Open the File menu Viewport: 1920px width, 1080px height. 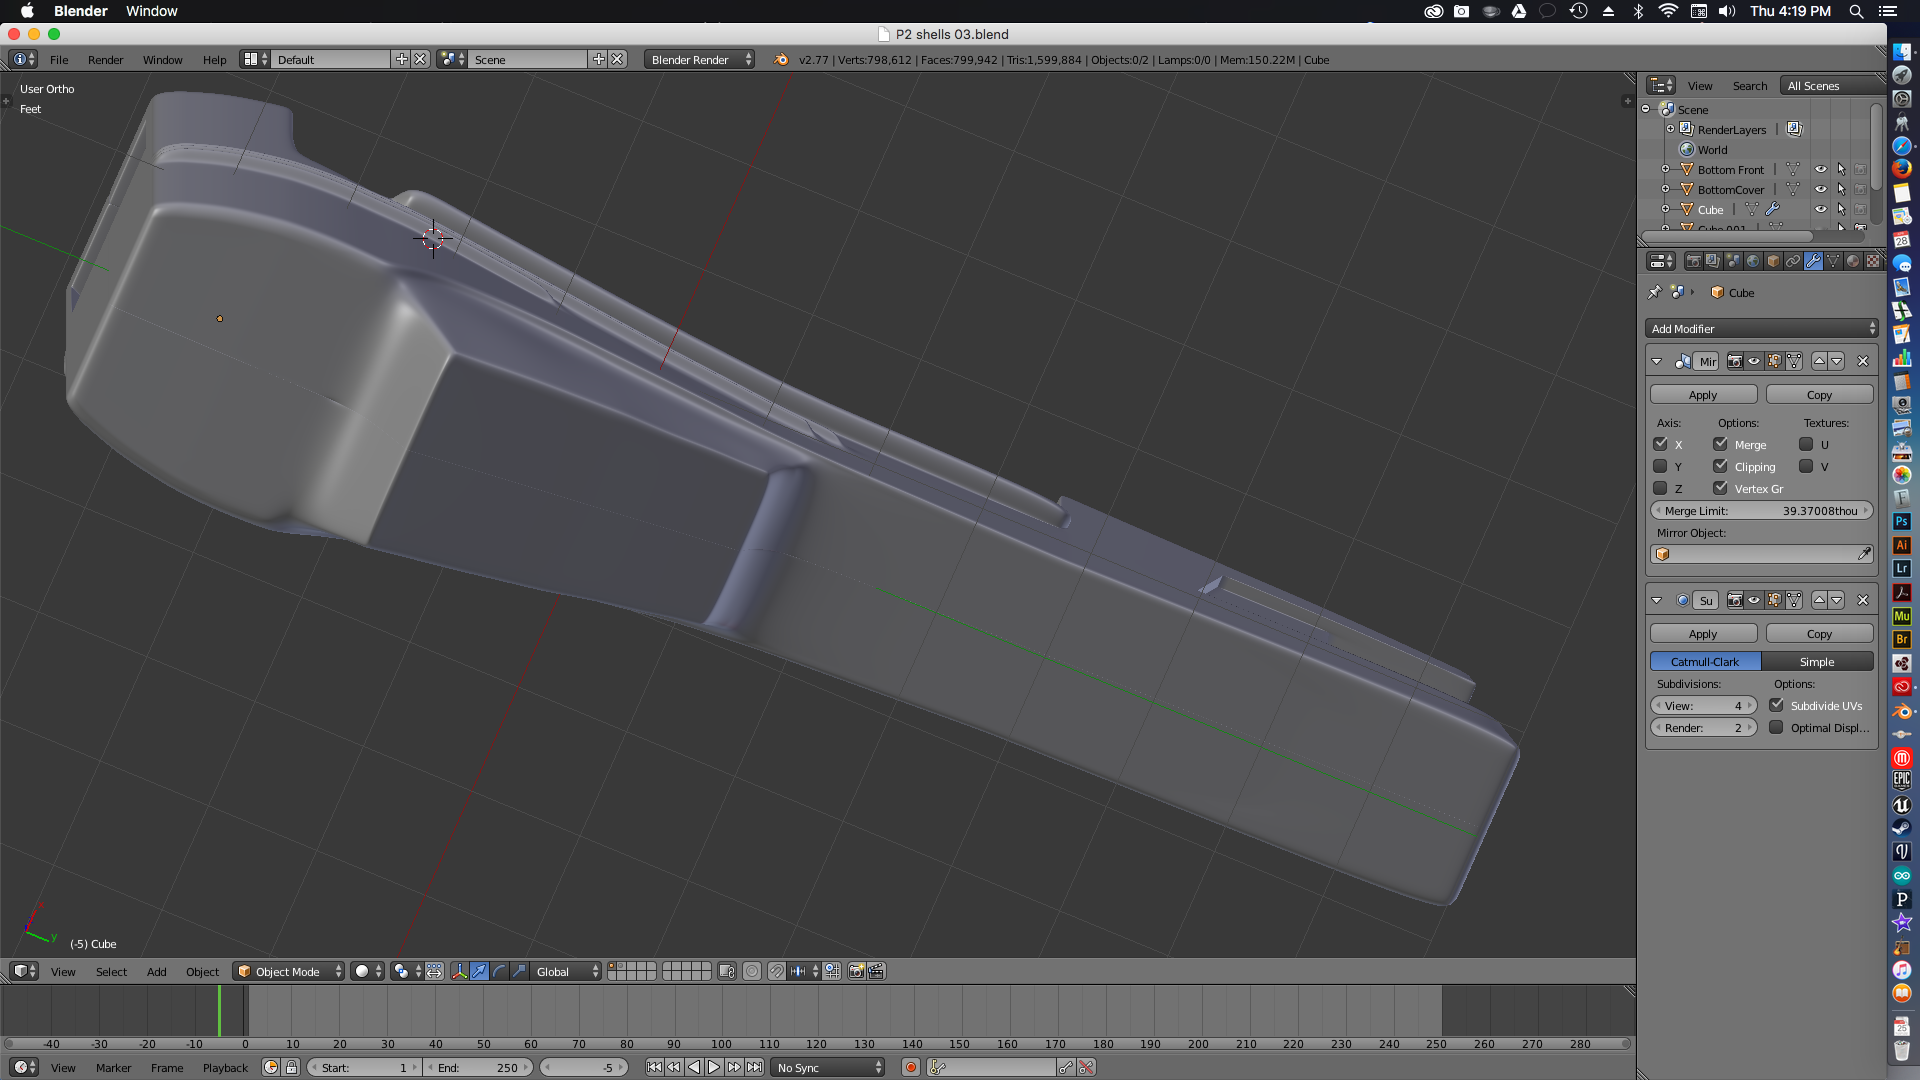point(59,59)
